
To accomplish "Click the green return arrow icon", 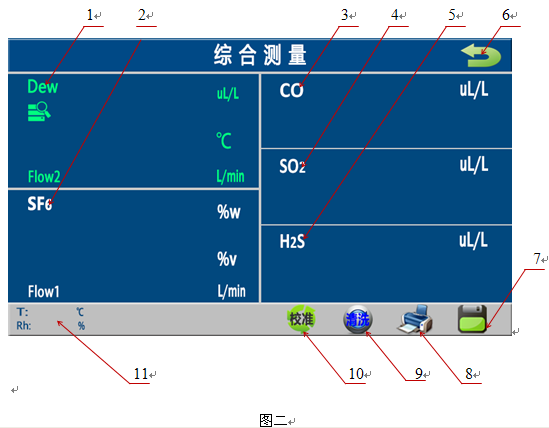I will pyautogui.click(x=481, y=55).
